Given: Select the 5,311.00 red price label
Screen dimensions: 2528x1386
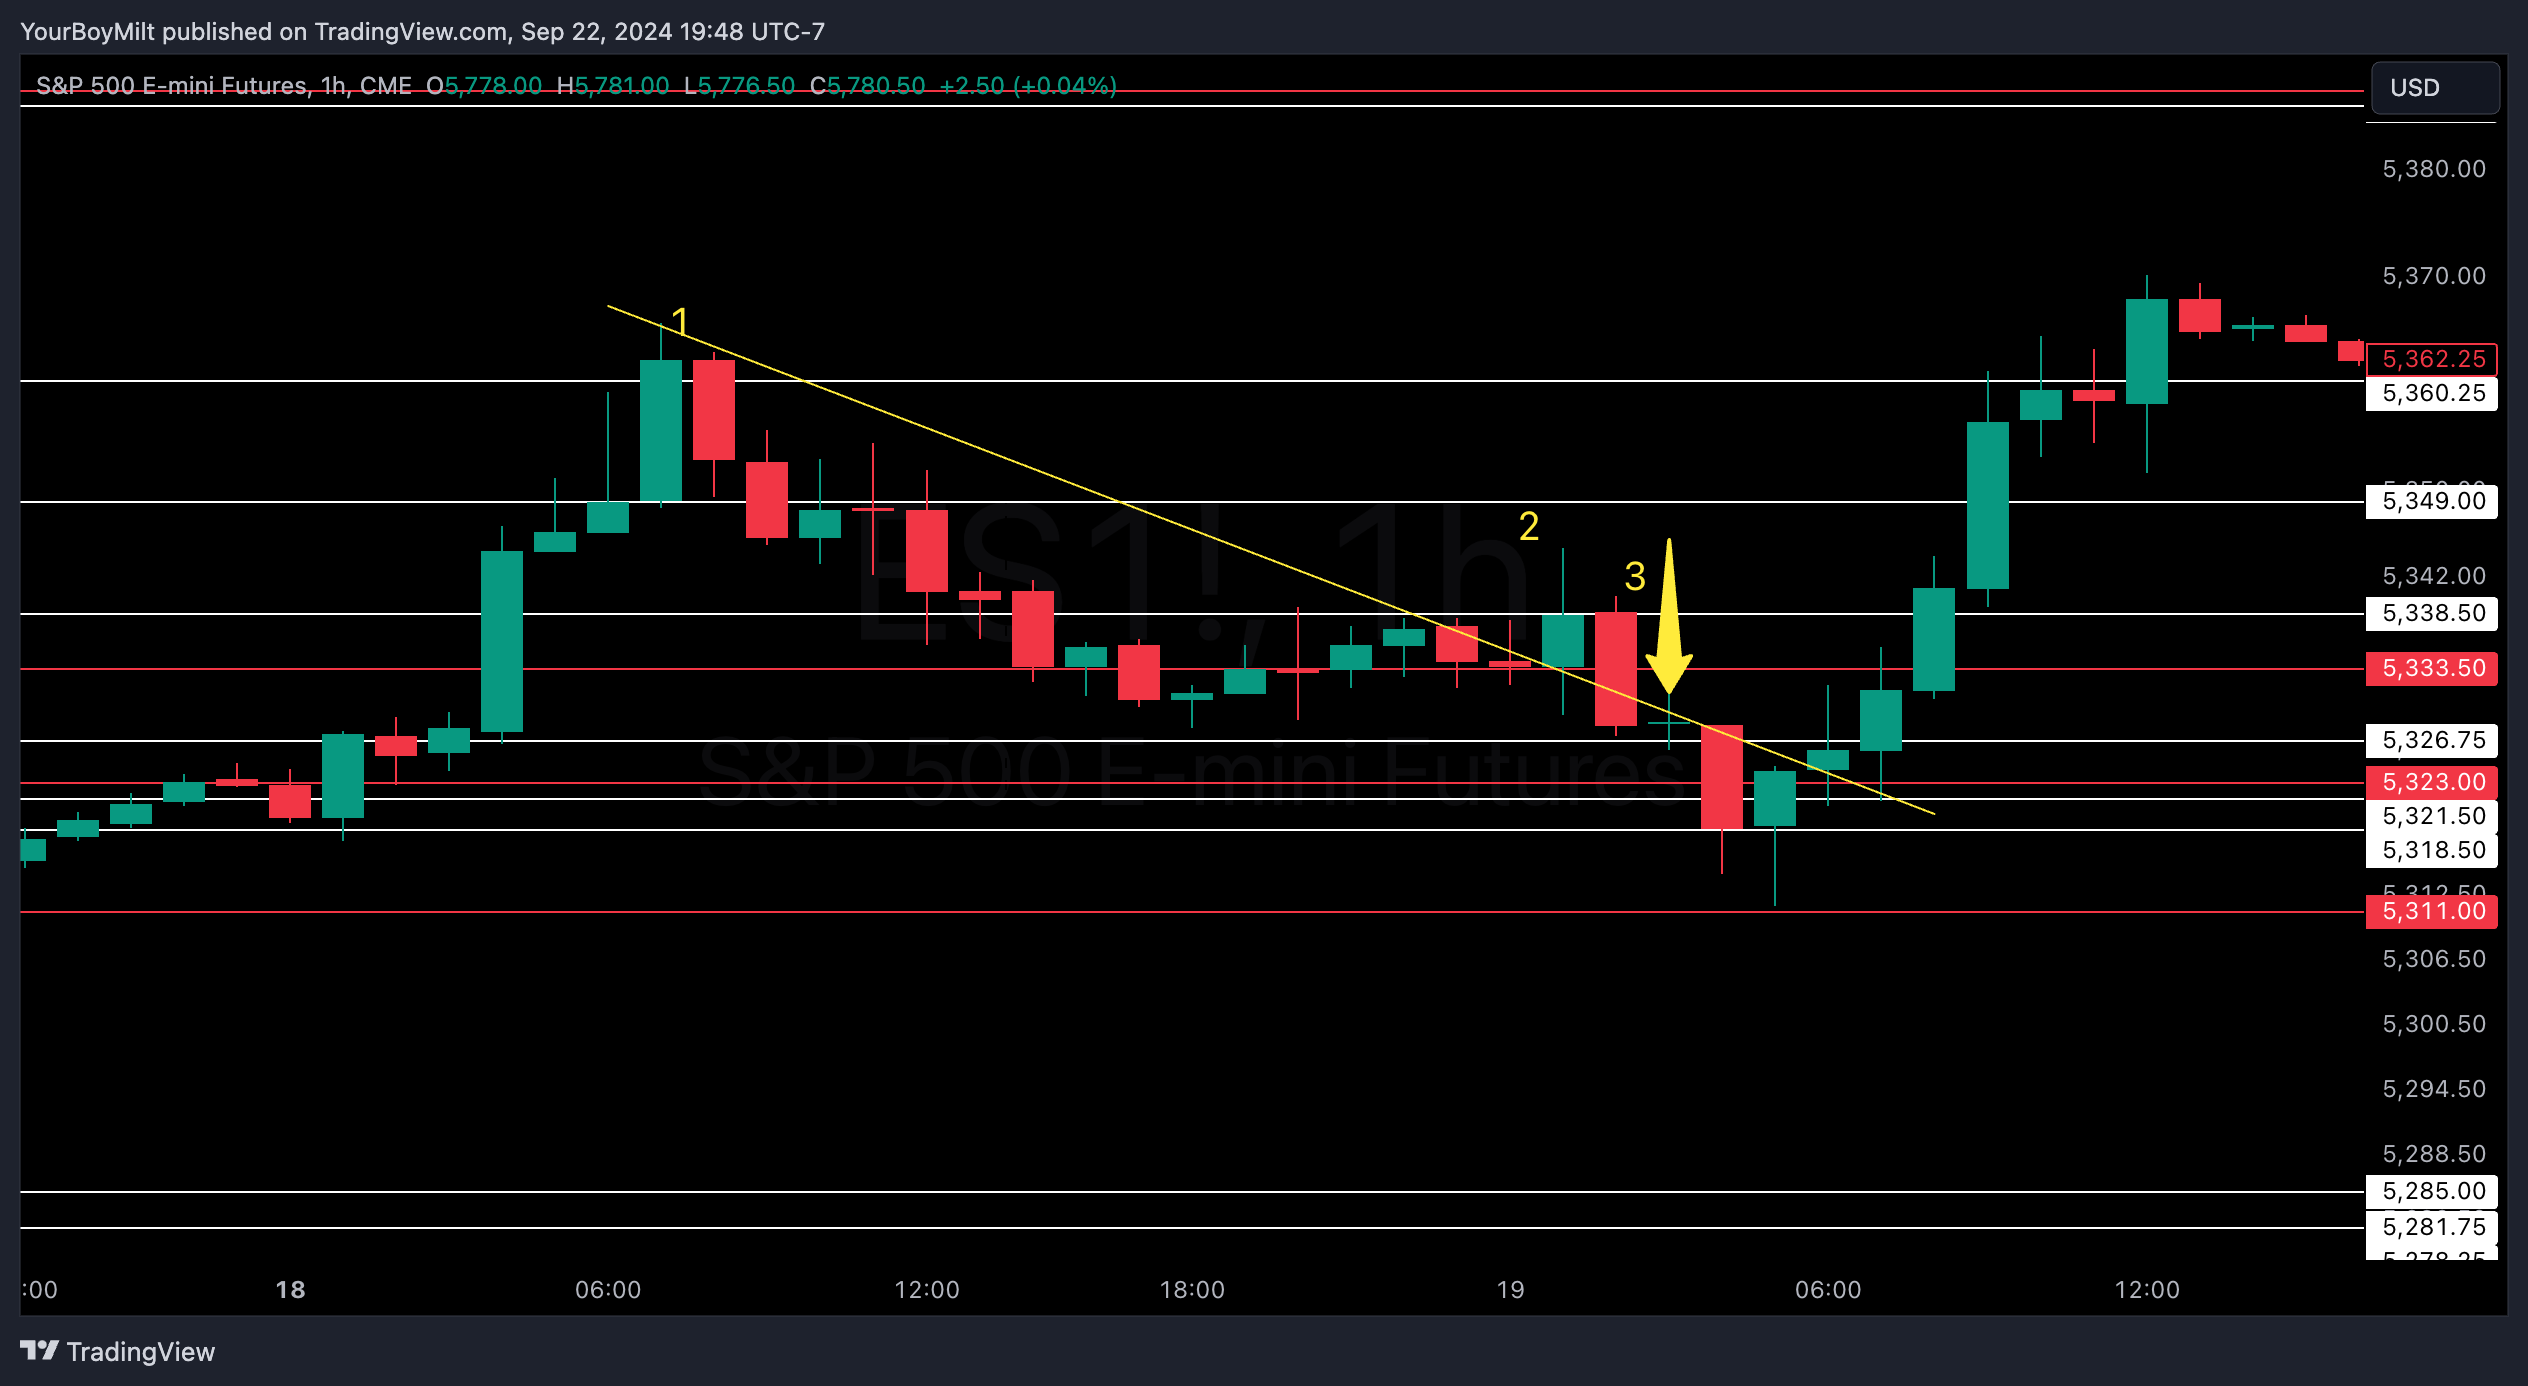Looking at the screenshot, I should pos(2432,911).
